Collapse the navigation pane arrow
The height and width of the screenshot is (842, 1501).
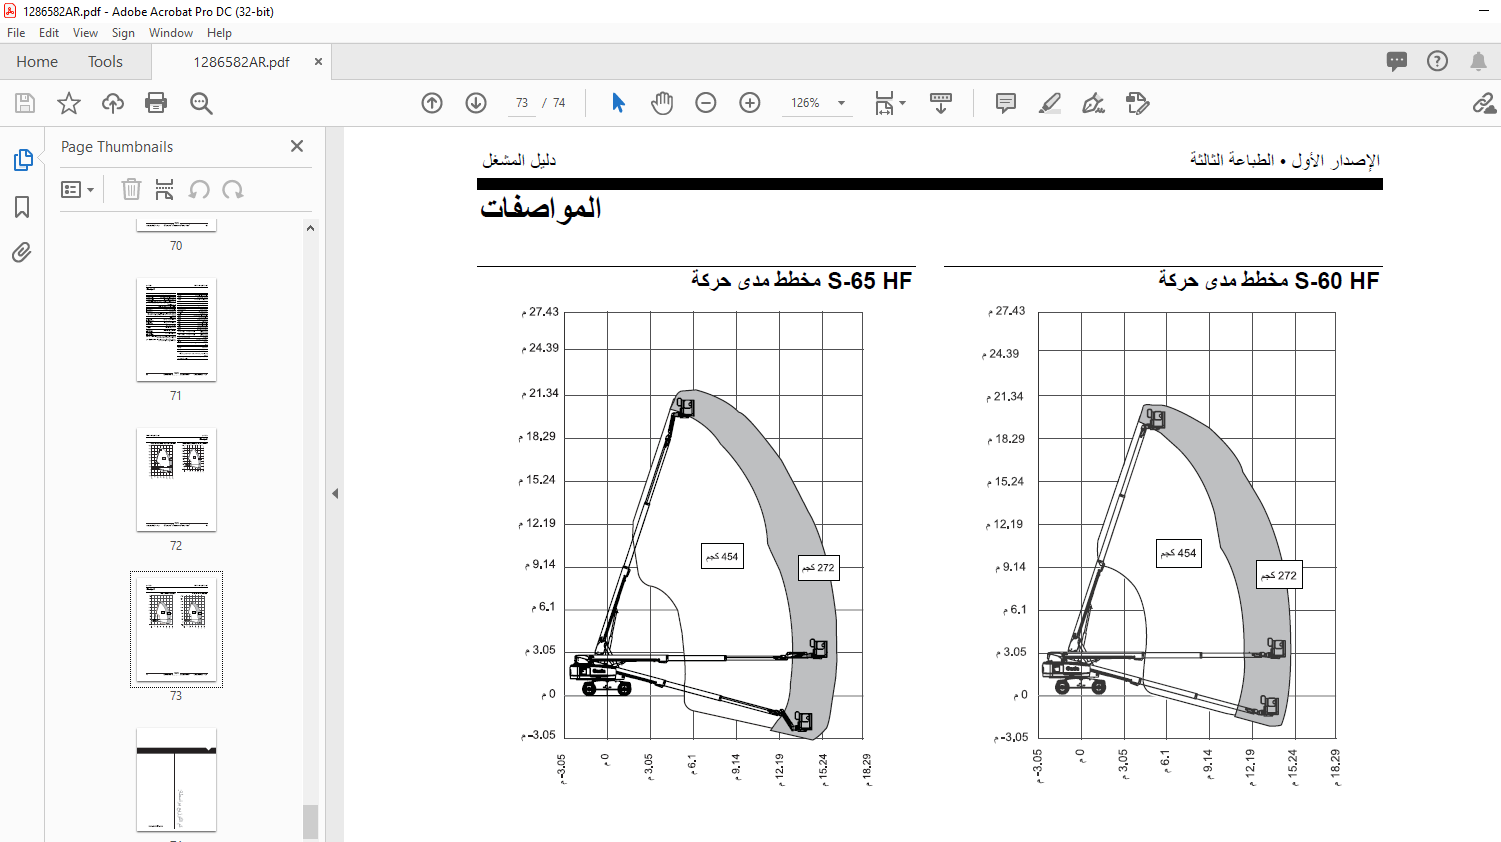point(335,493)
